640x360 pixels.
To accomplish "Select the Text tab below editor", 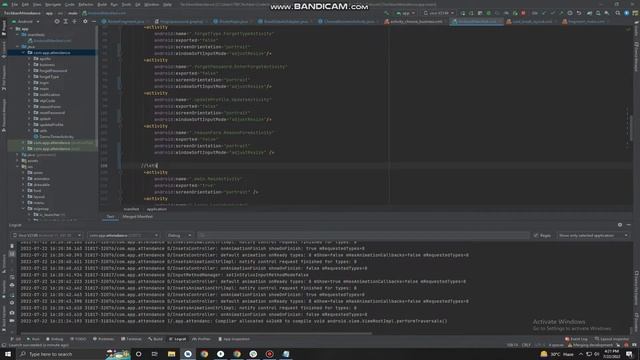I will (110, 217).
